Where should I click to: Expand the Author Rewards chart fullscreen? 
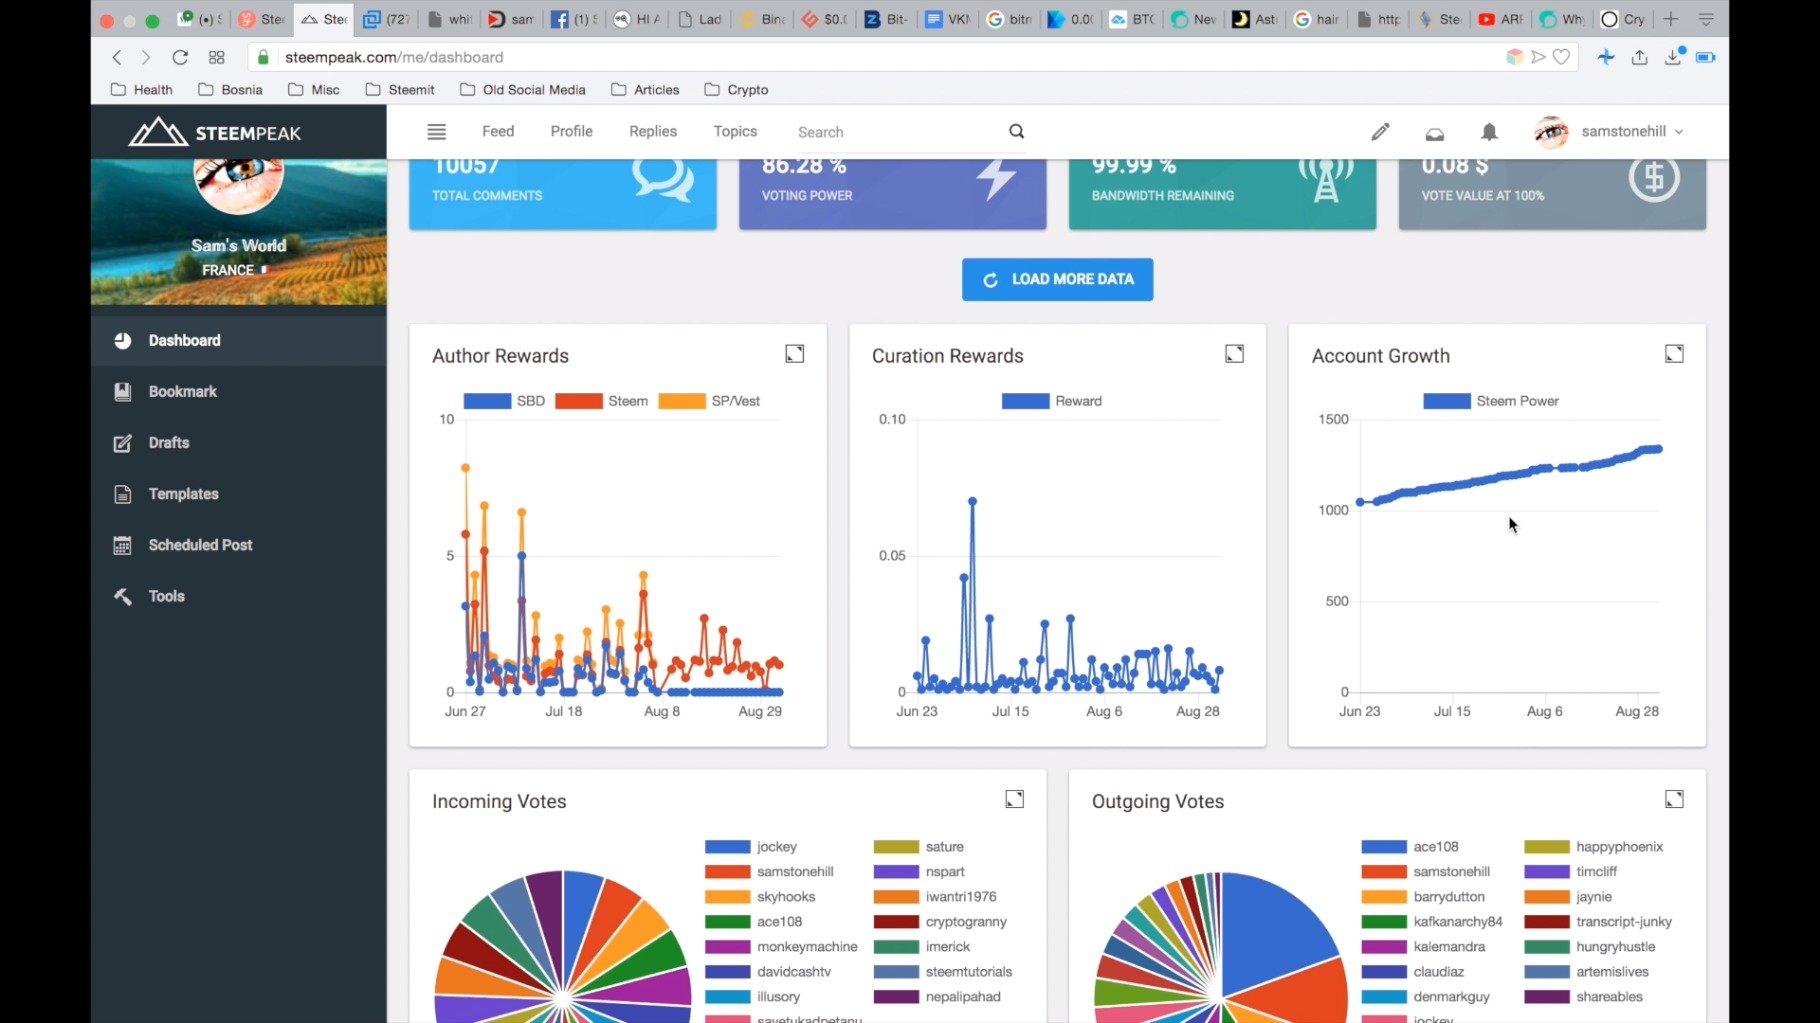794,354
